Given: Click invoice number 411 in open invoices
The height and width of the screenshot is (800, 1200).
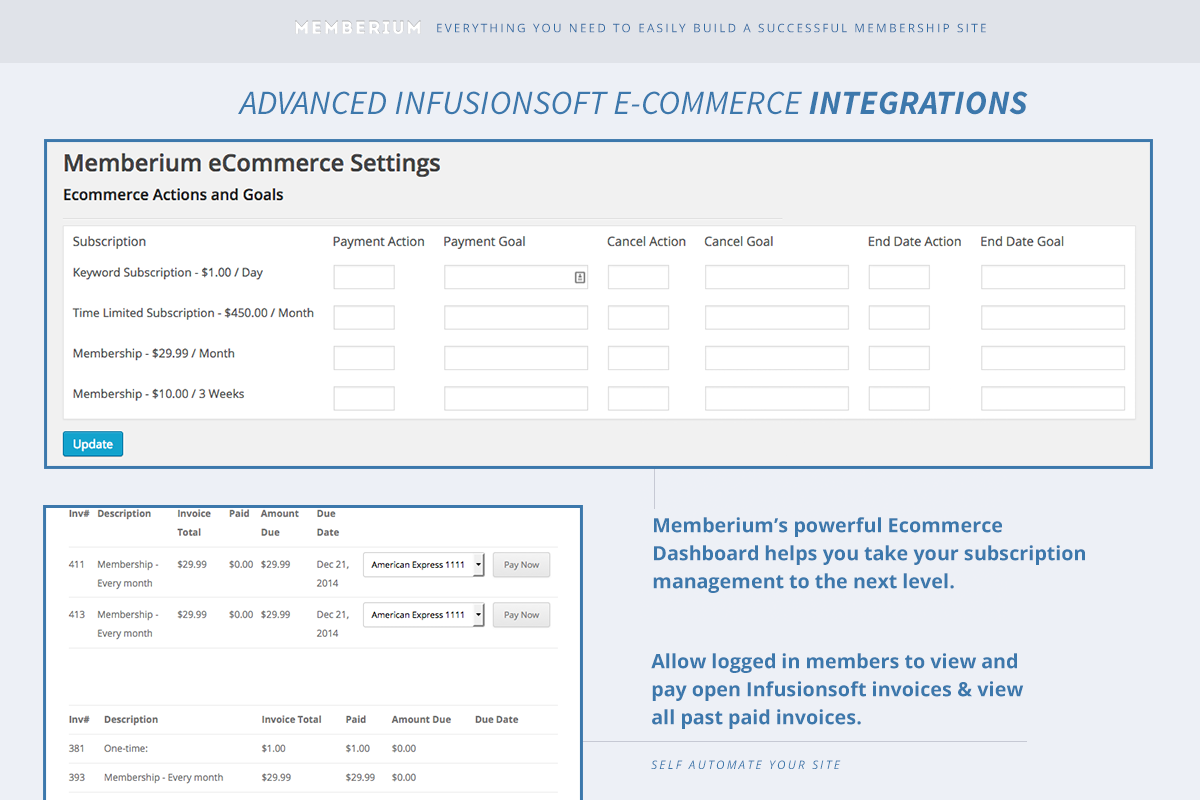Looking at the screenshot, I should point(76,564).
